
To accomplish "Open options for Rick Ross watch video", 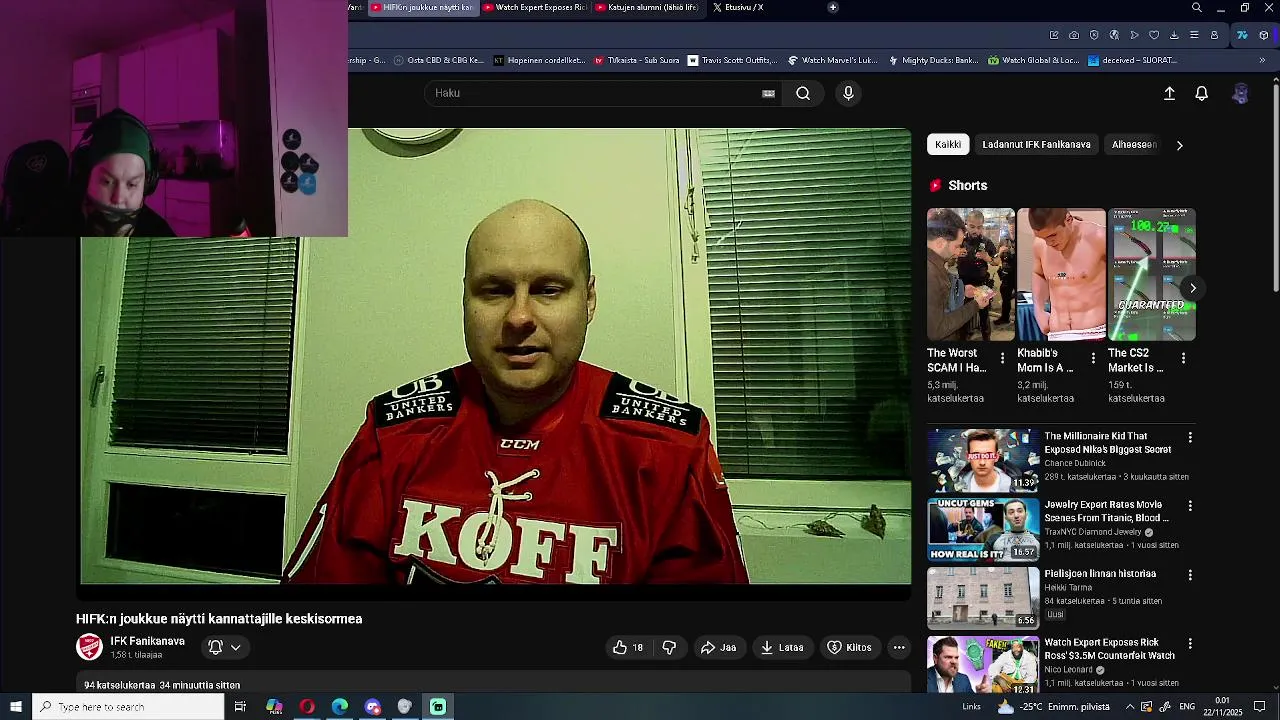I will [x=1190, y=644].
